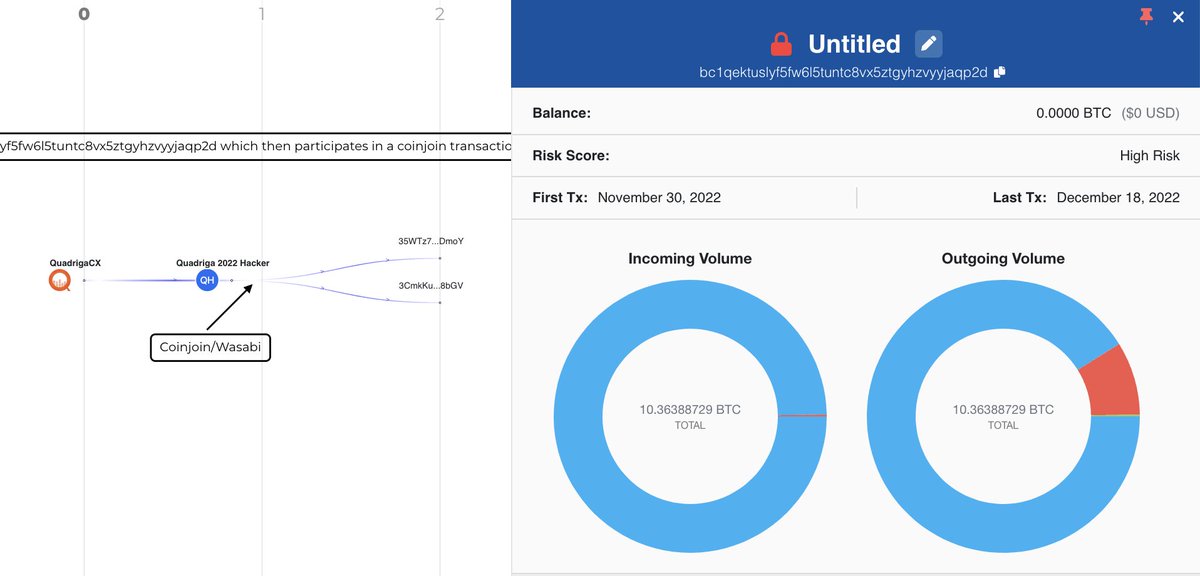Screen dimensions: 1200x576
Task: Click the November 30, 2022 date
Action: [659, 197]
